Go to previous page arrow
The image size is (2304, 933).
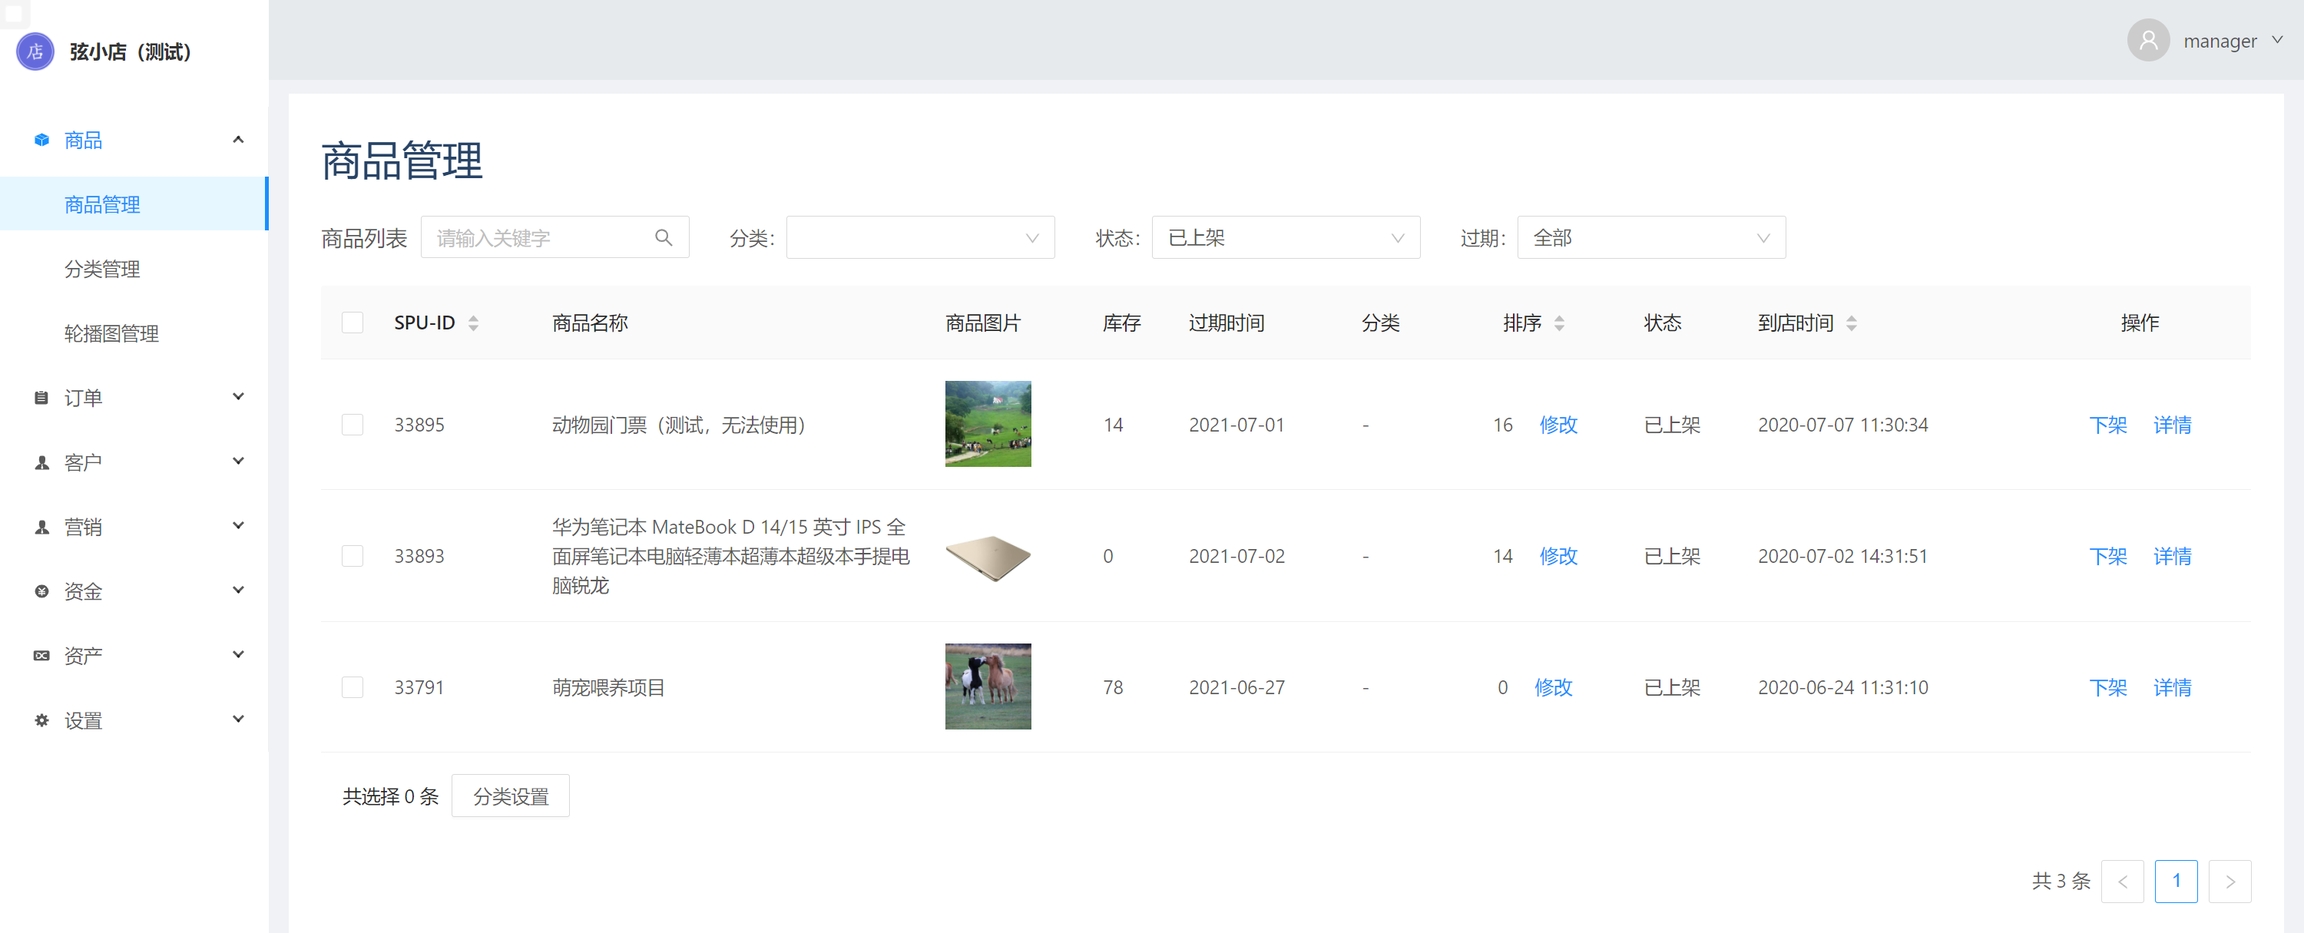pos(2122,881)
